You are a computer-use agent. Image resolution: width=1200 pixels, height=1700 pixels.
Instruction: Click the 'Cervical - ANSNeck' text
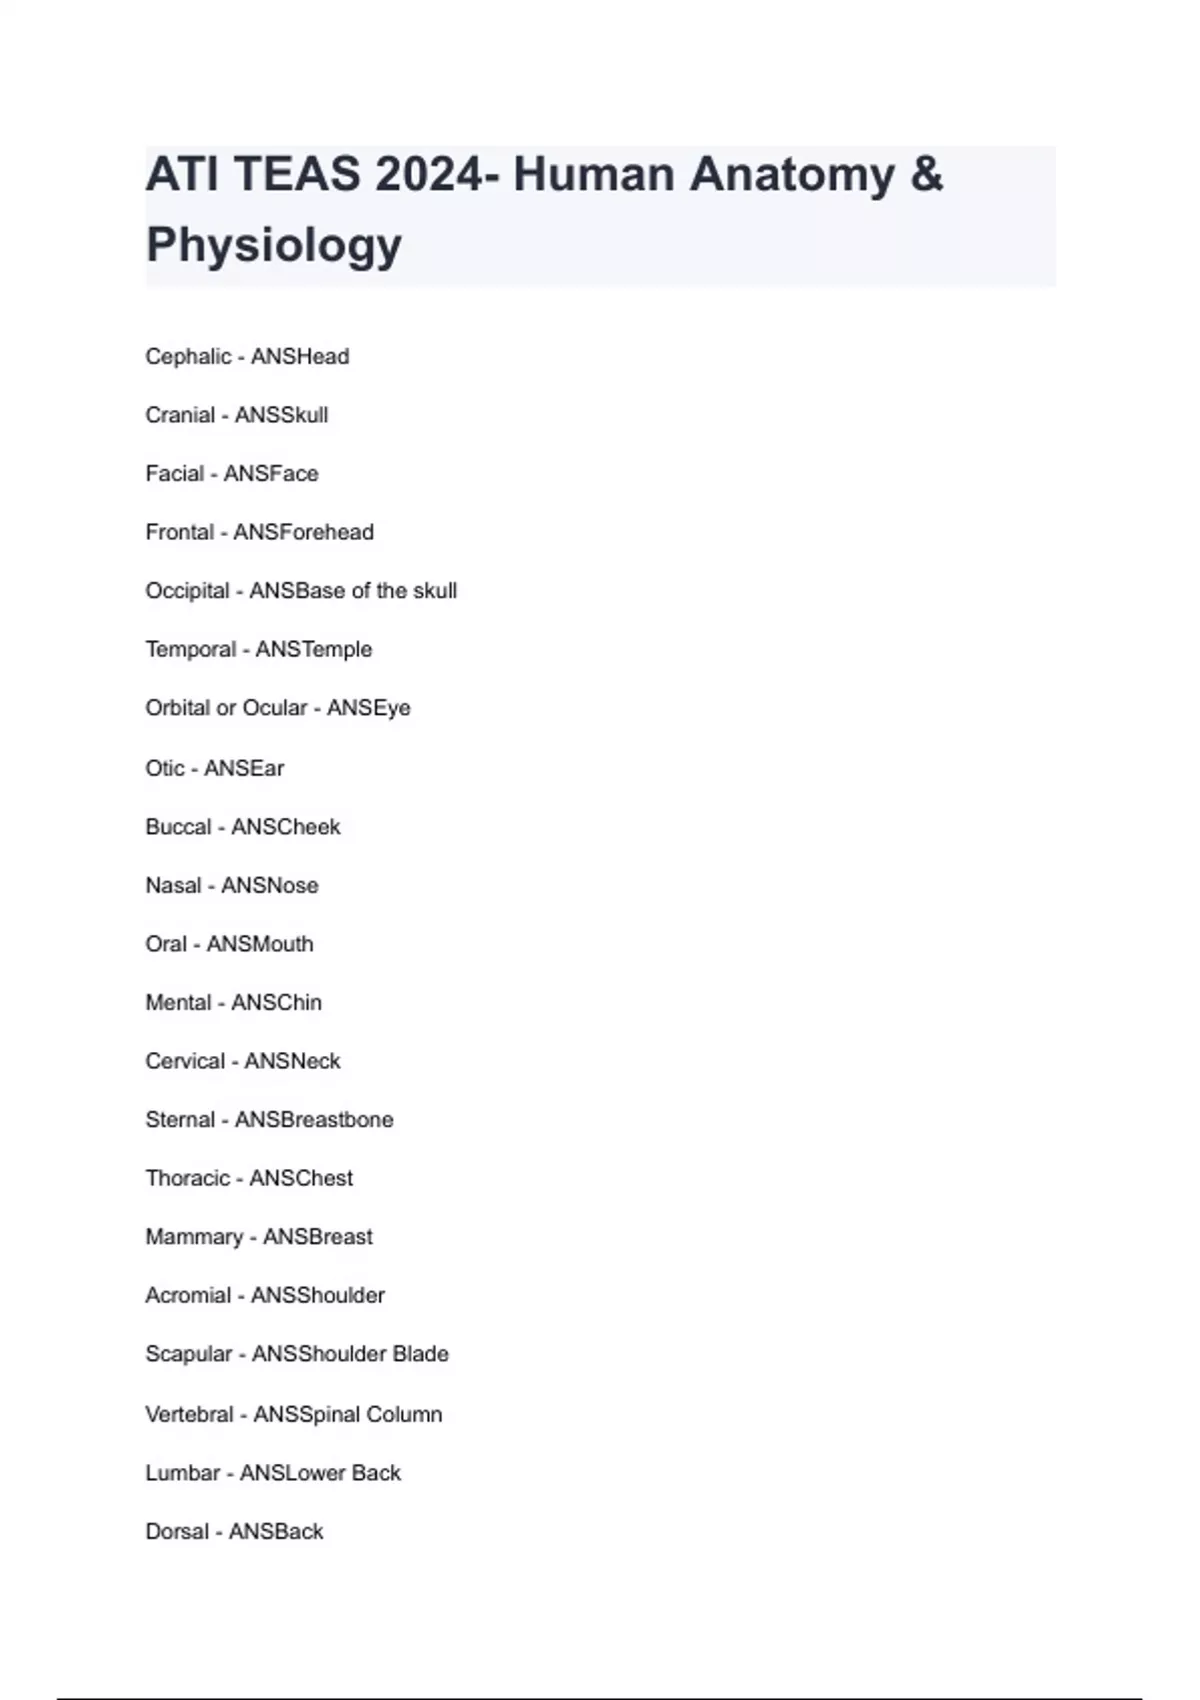tap(243, 1061)
